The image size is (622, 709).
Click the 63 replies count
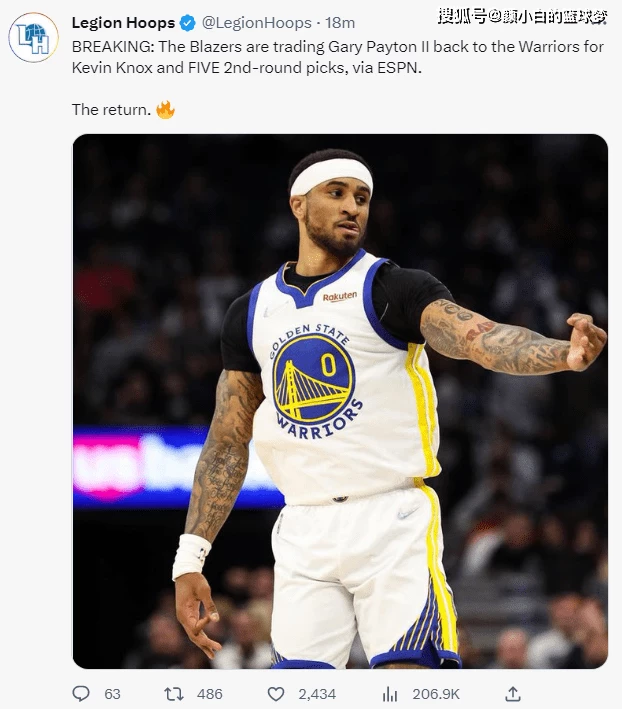[113, 694]
